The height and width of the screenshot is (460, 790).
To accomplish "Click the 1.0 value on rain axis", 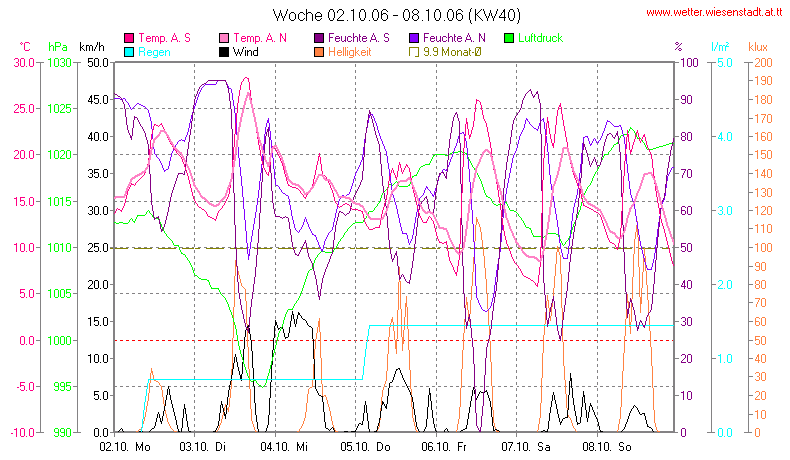I will (725, 359).
